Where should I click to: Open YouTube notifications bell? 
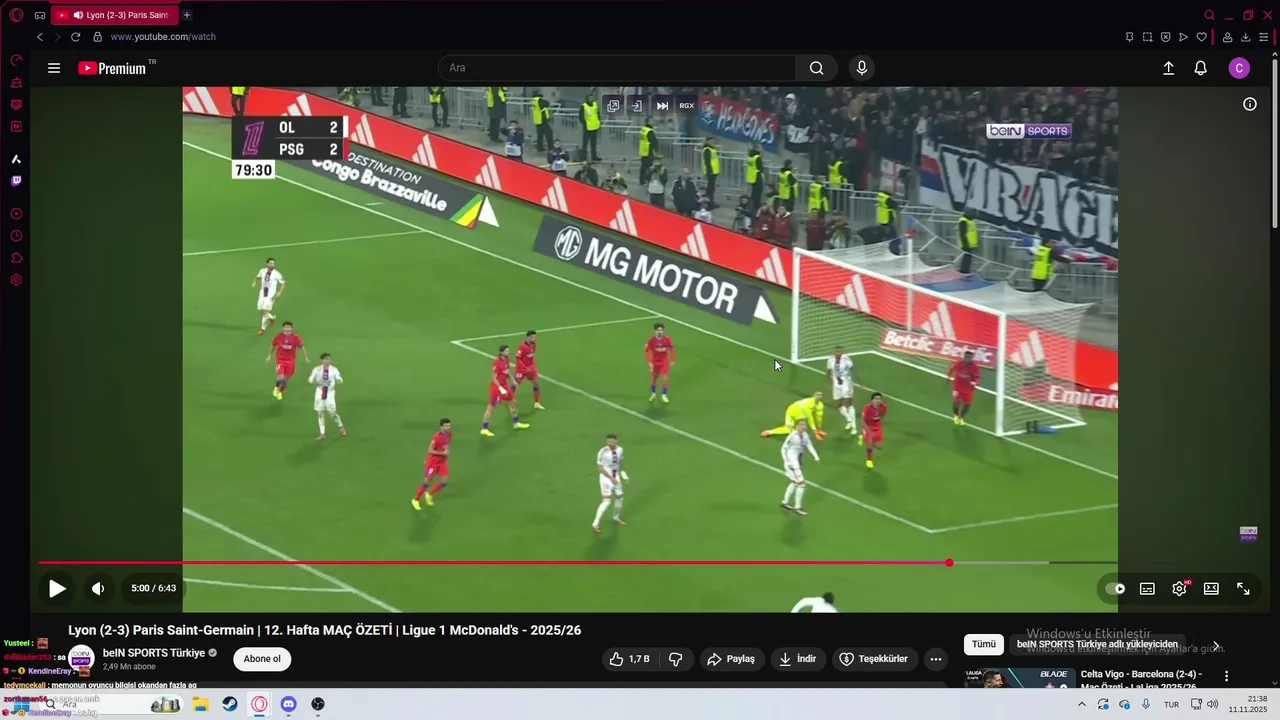tap(1201, 68)
